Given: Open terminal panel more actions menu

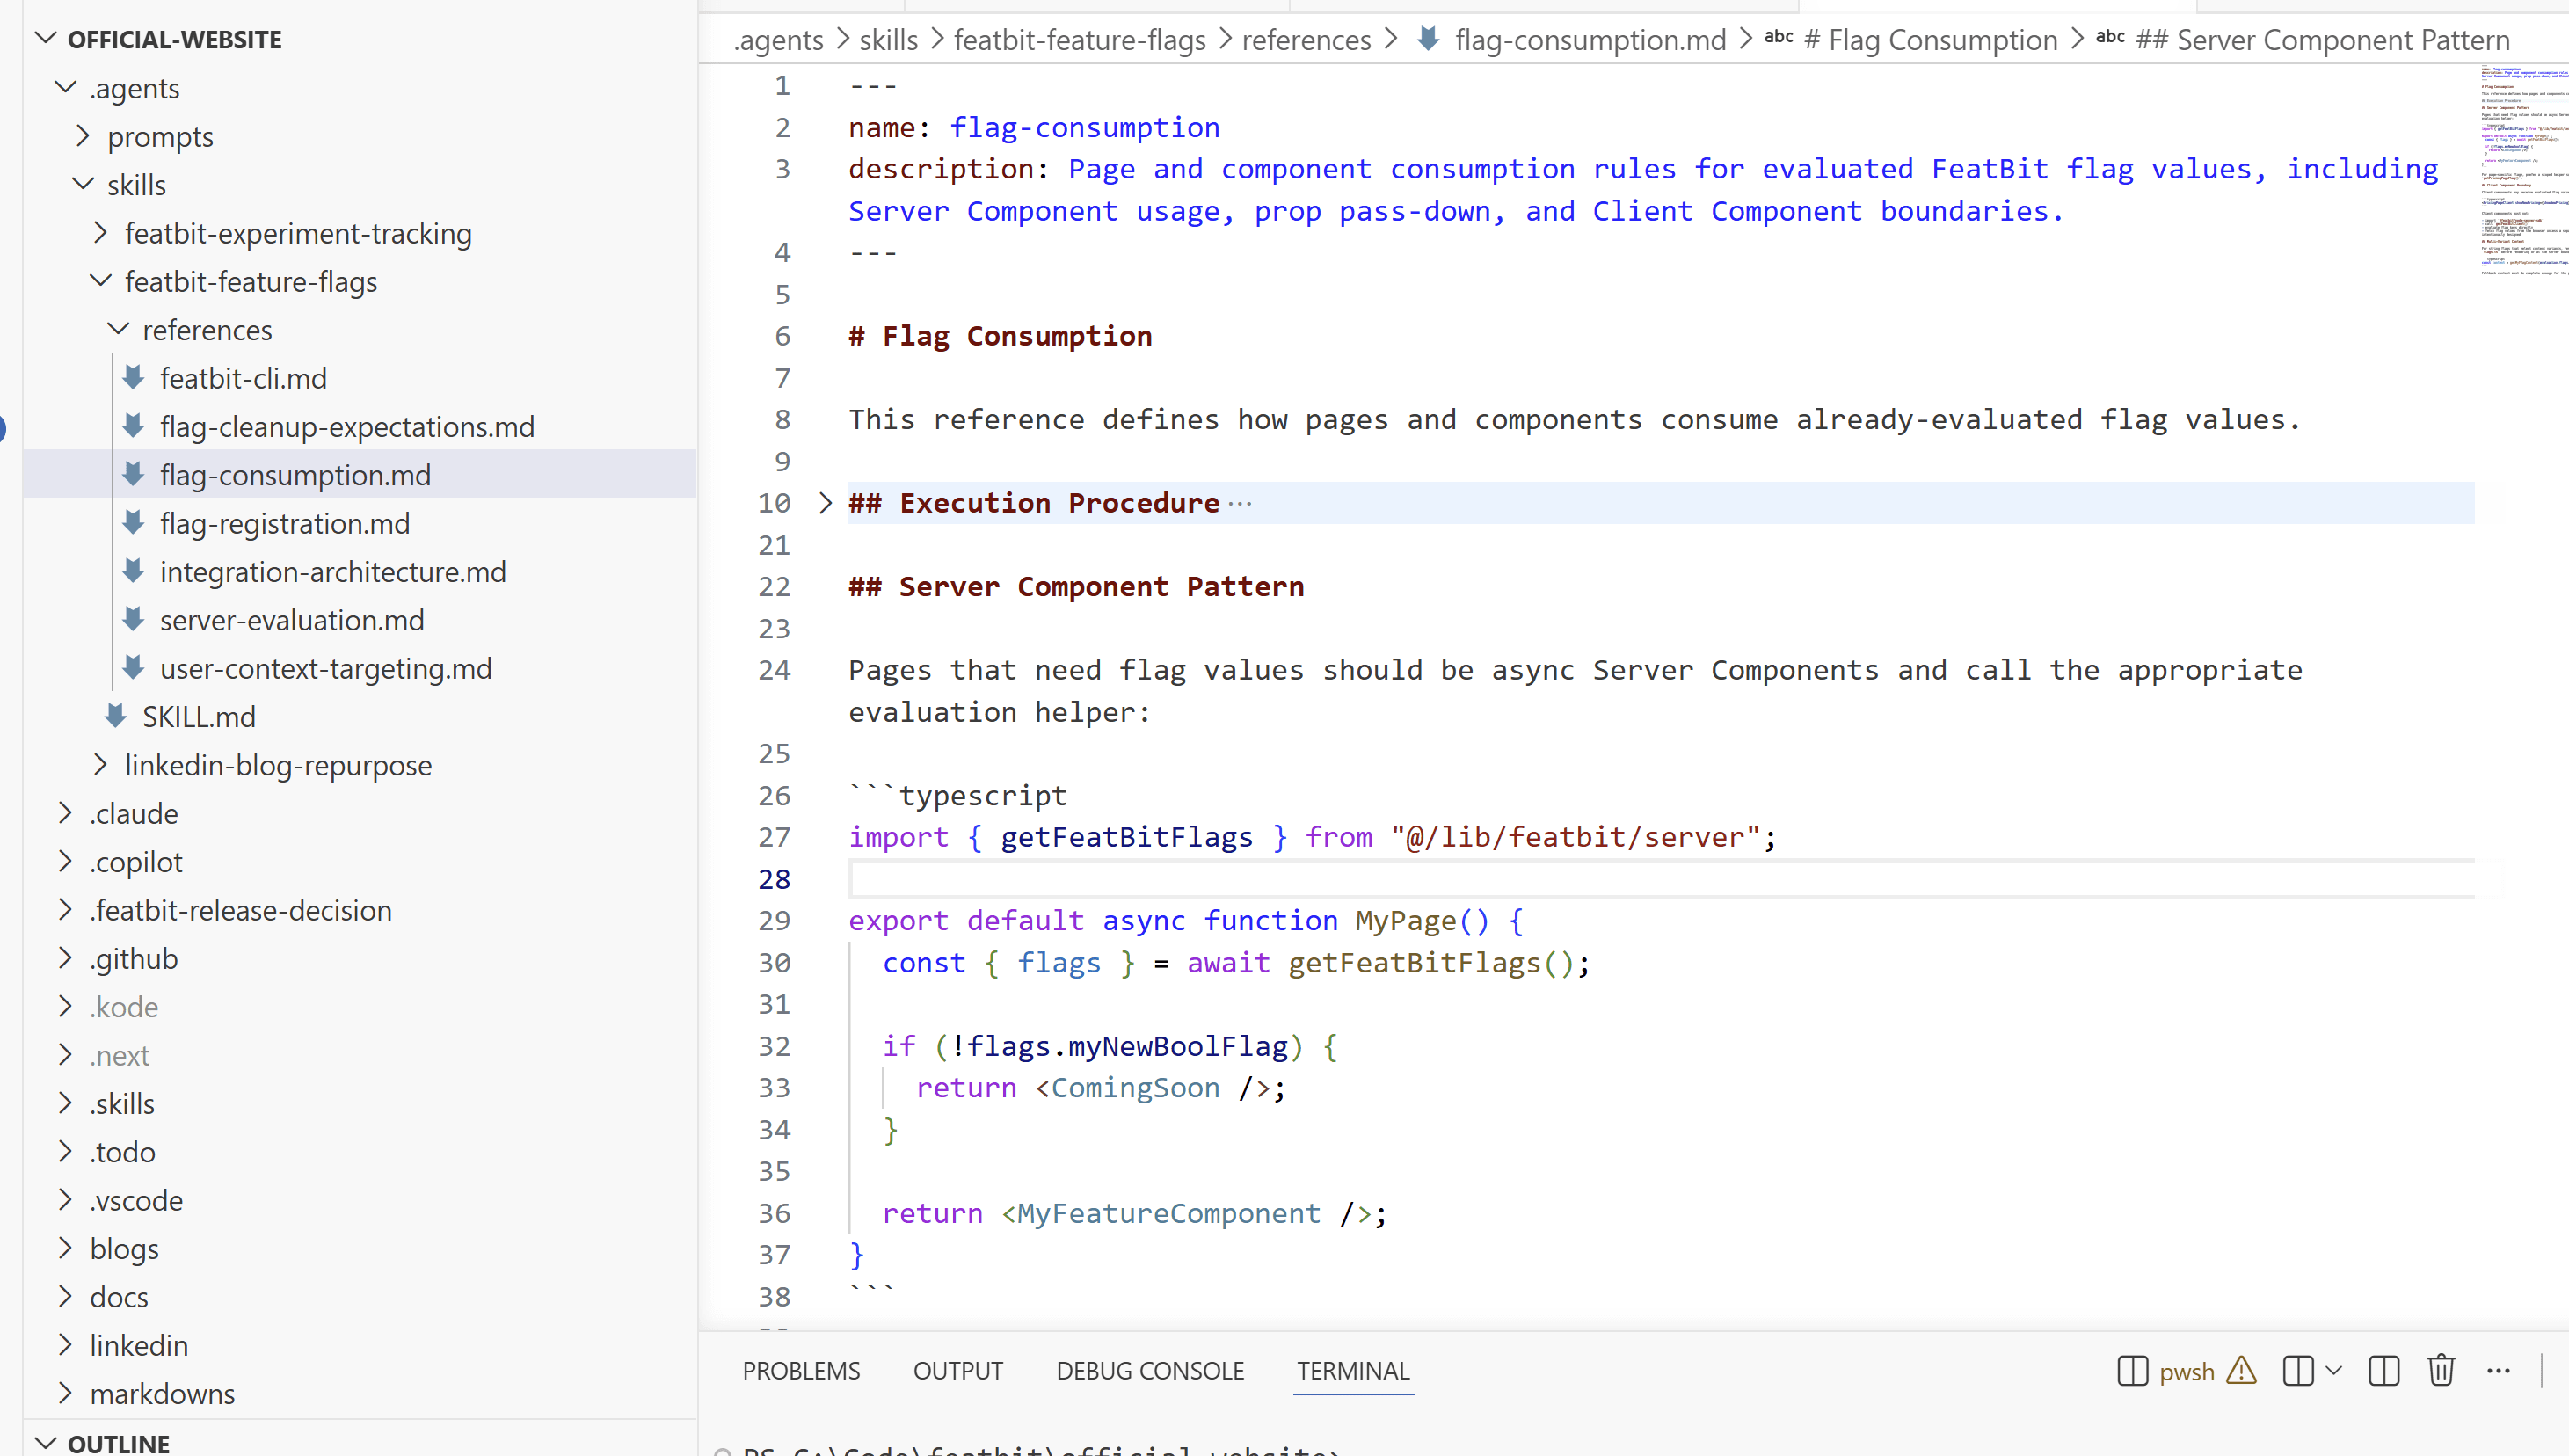Looking at the screenshot, I should pos(2499,1371).
